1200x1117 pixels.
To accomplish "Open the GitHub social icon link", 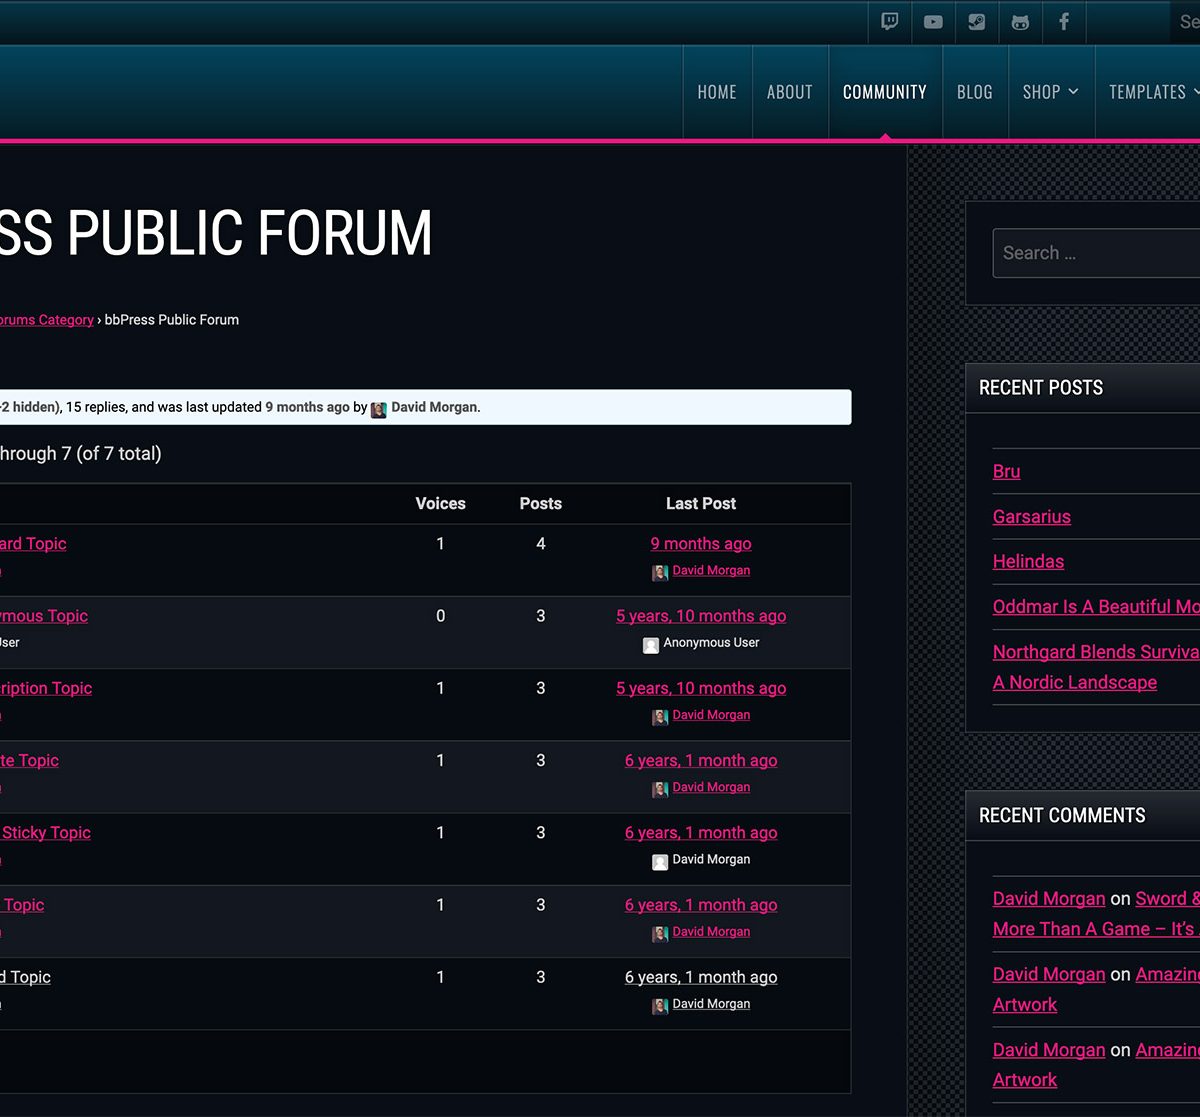I will click(x=1020, y=22).
